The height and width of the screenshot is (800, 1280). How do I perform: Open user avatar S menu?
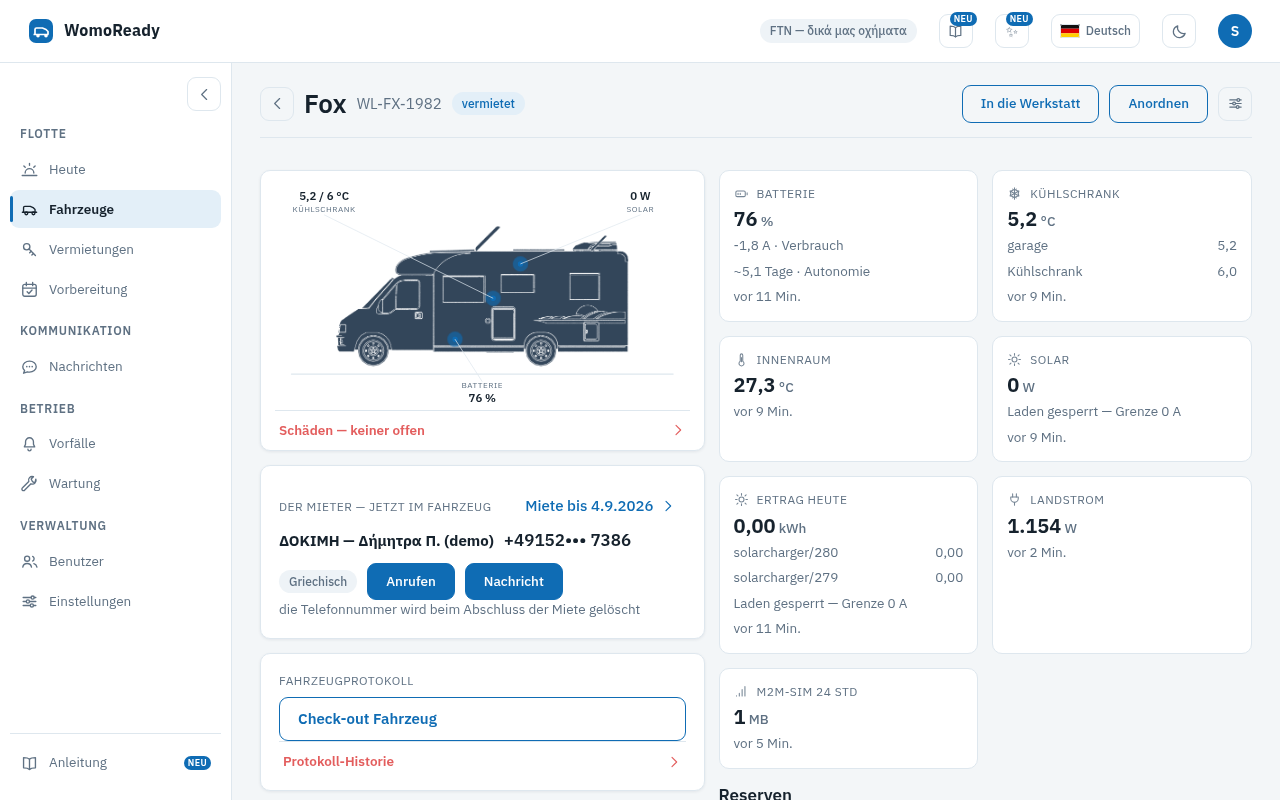1235,31
